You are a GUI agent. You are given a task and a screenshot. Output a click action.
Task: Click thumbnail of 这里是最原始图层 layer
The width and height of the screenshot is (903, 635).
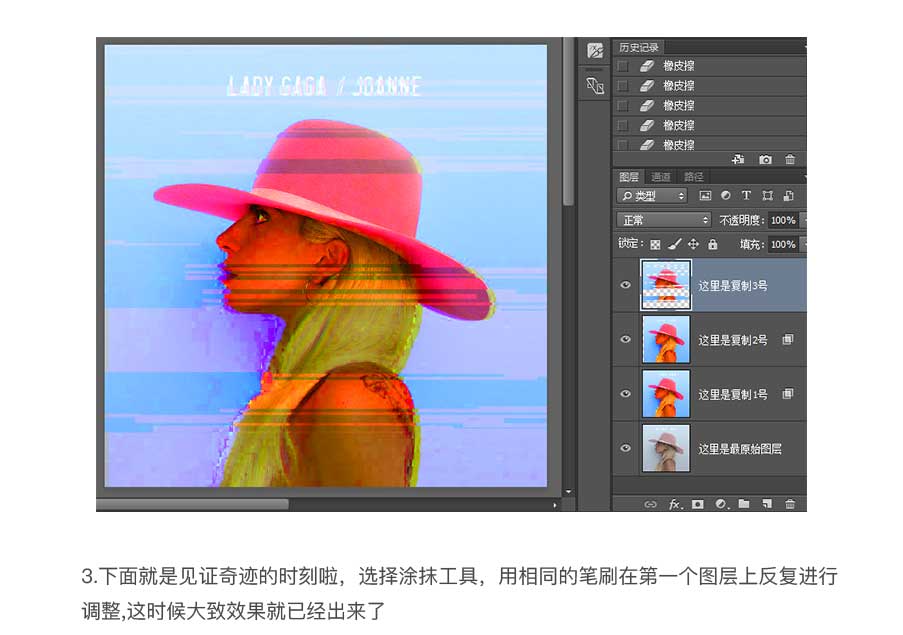[666, 448]
